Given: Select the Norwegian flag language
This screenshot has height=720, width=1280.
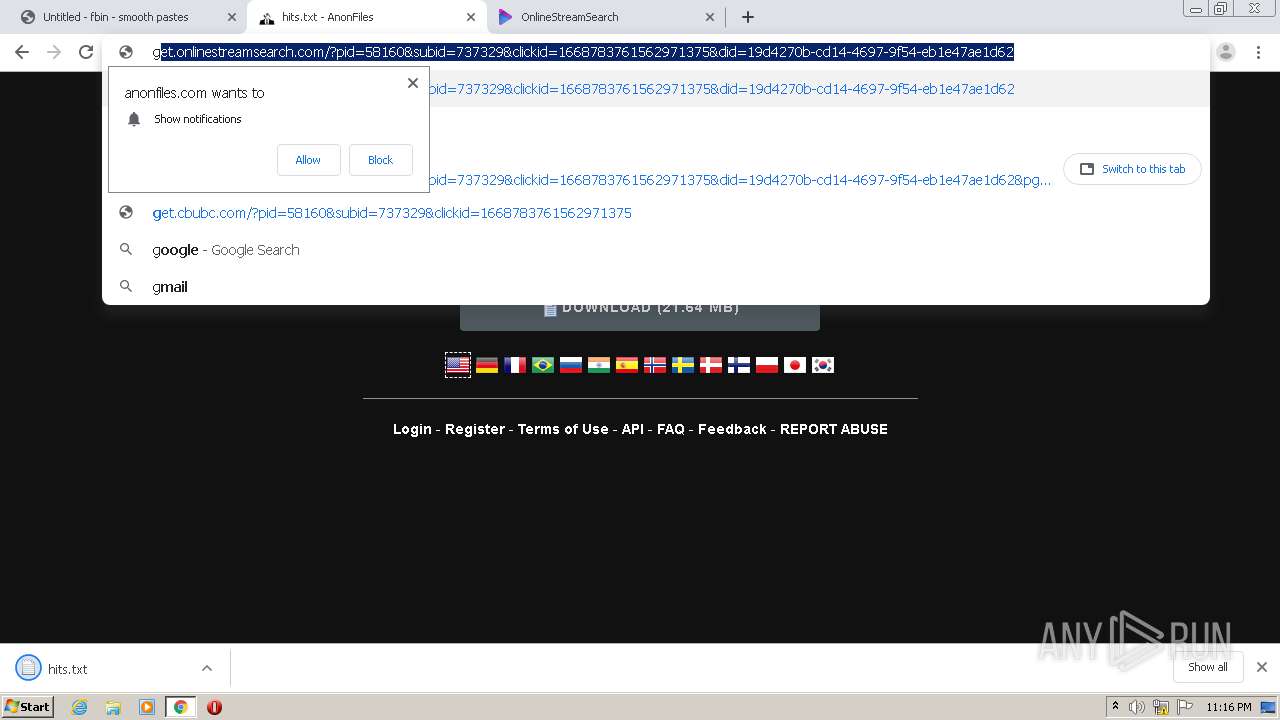Looking at the screenshot, I should (655, 365).
